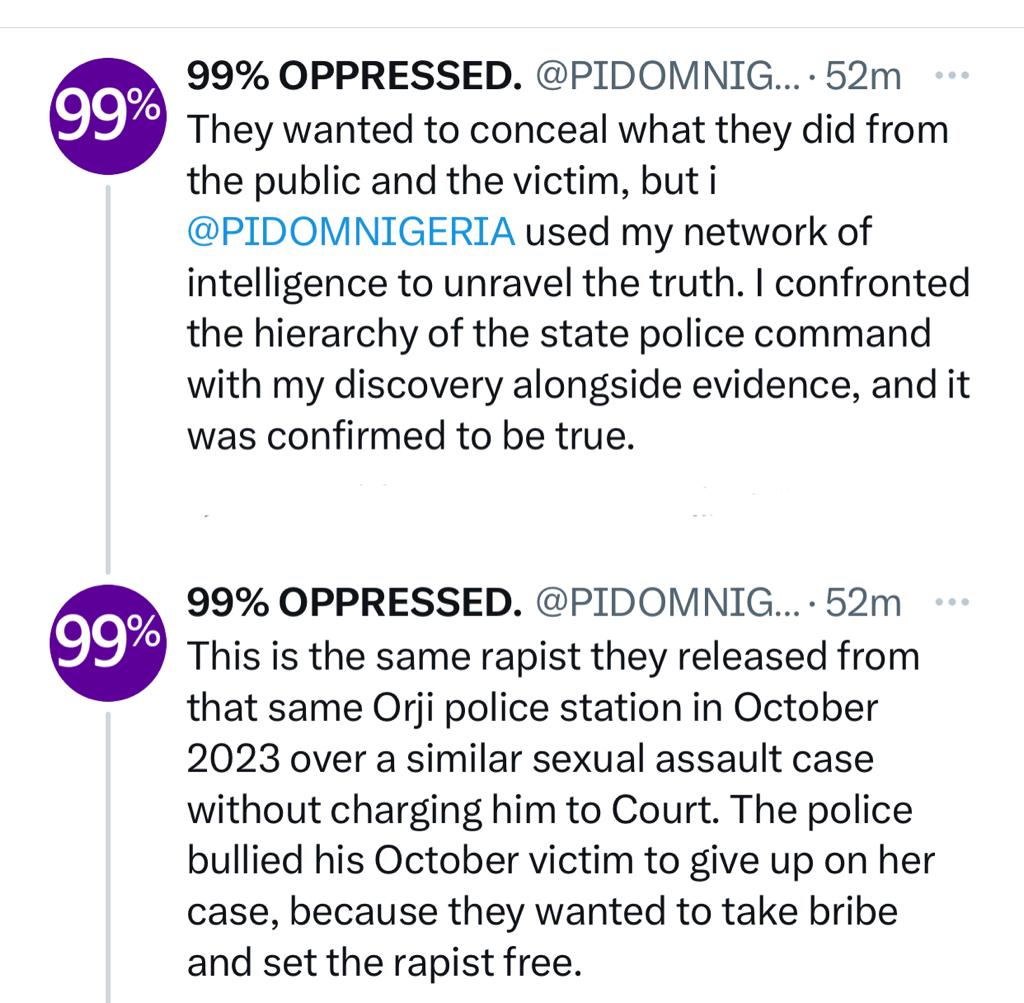This screenshot has width=1024, height=1003.
Task: Open the @PIDOMNIGERIA mention link
Action: (x=351, y=232)
